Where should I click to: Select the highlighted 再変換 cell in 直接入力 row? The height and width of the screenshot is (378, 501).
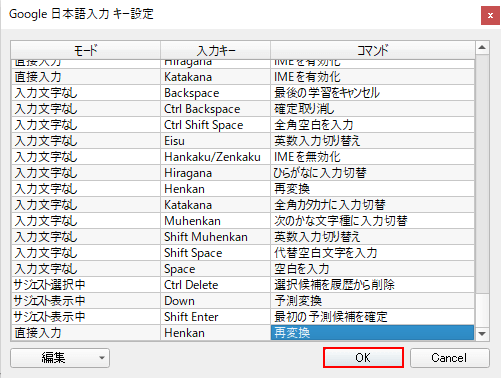point(372,333)
